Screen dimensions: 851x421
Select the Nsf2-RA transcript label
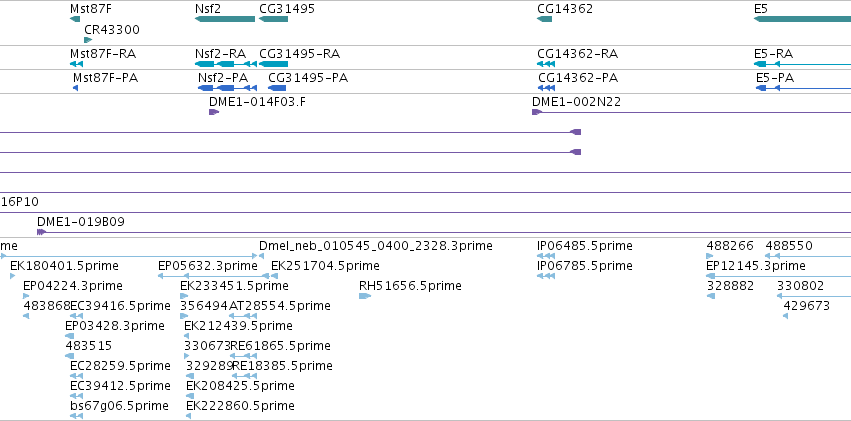[220, 54]
